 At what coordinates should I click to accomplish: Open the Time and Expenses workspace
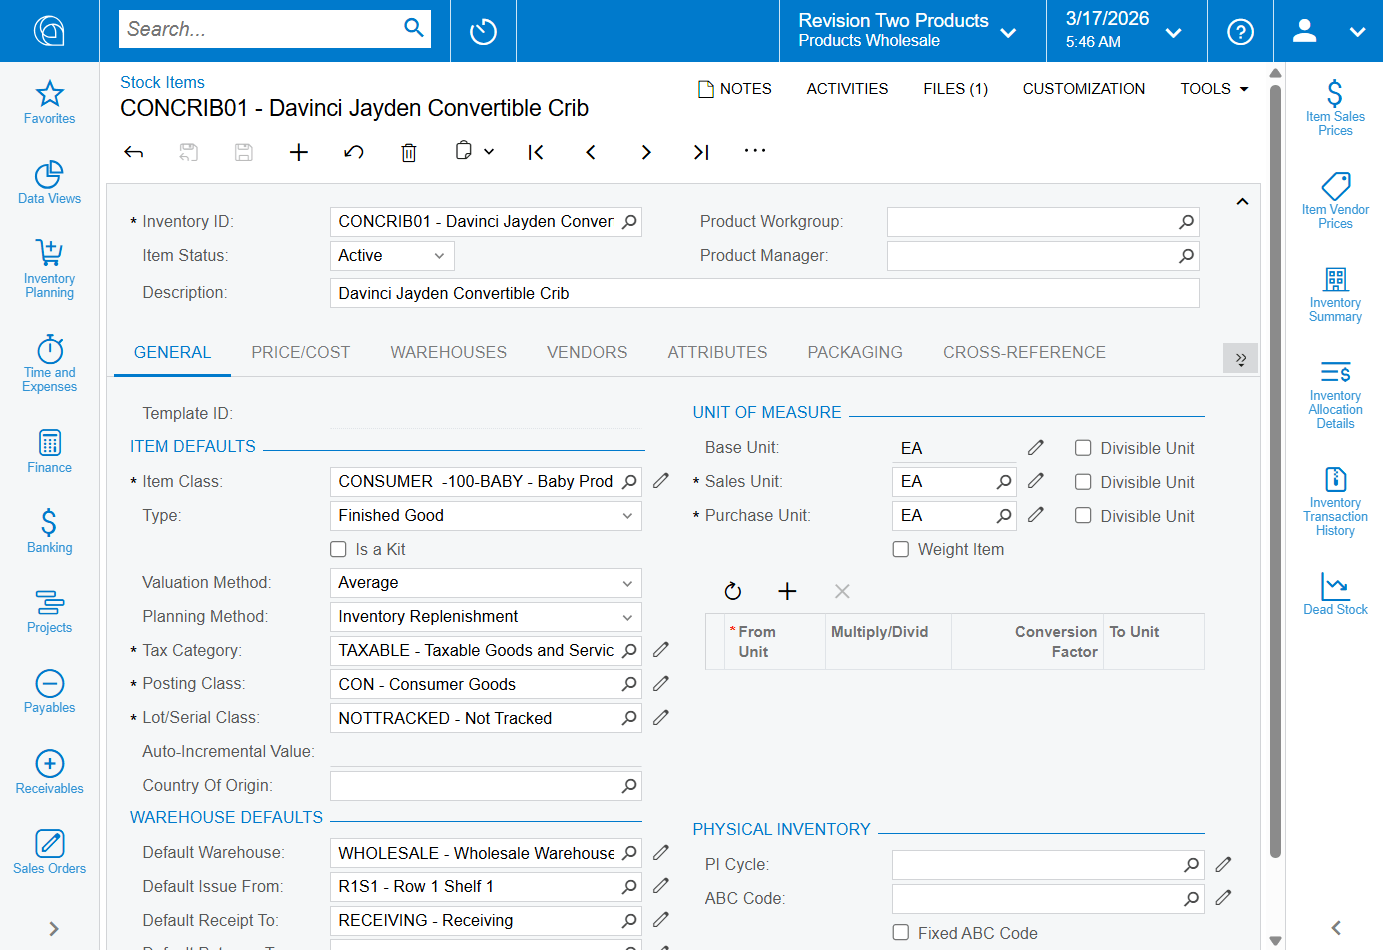click(x=50, y=364)
